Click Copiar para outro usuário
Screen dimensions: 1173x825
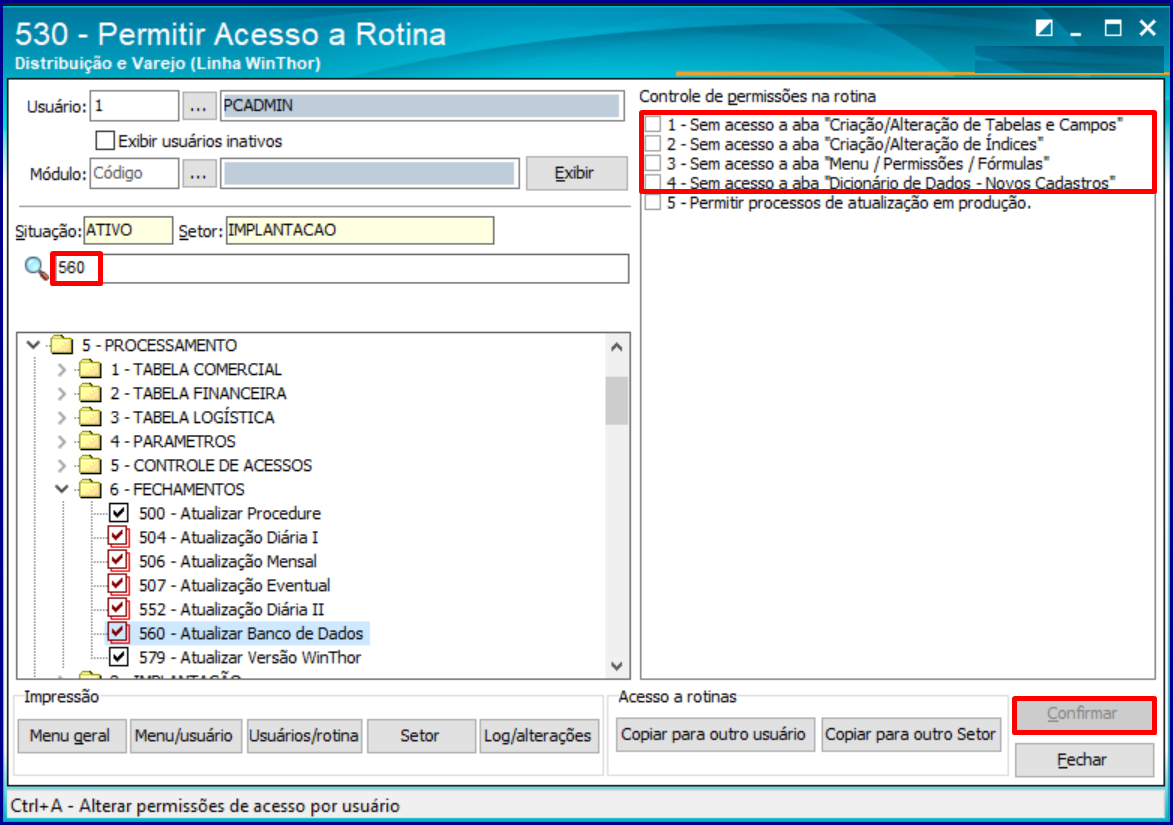714,734
